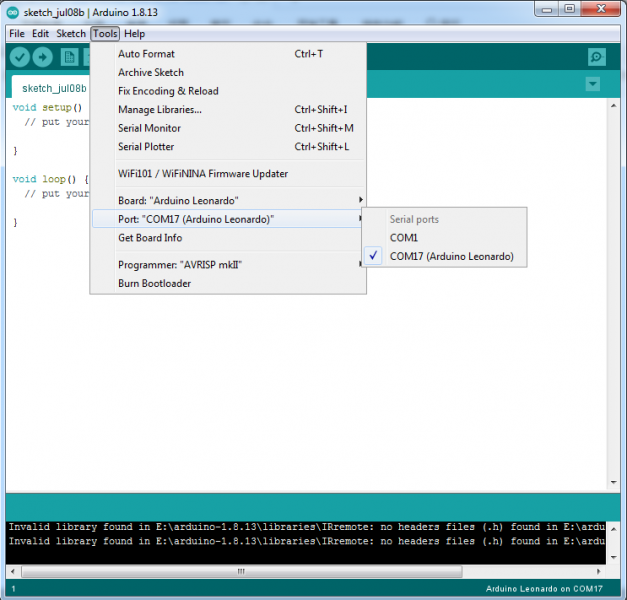Click "void setup()" code line
The height and width of the screenshot is (600, 627).
[47, 107]
